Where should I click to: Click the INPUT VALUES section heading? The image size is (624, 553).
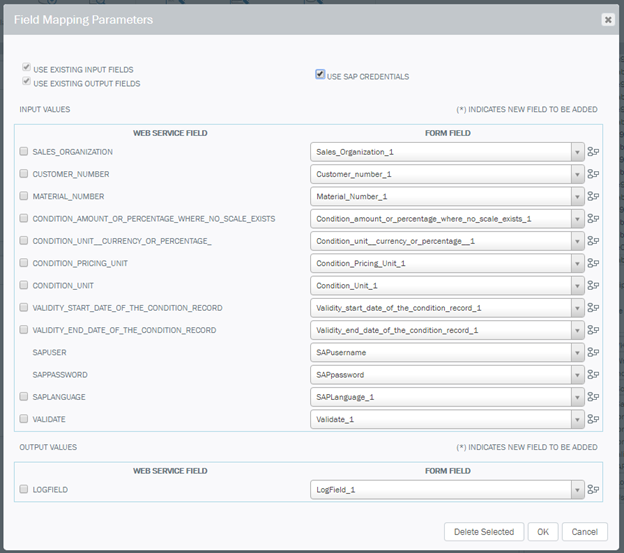[x=45, y=109]
